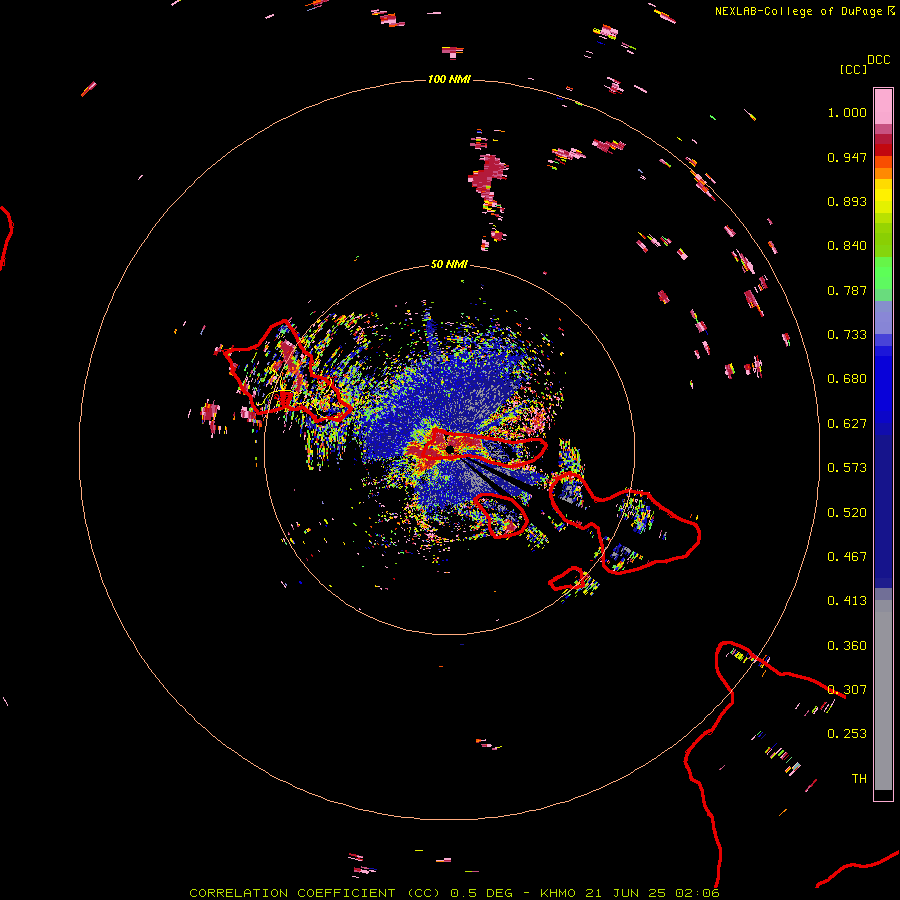Click the black radar site dot at the center
The width and height of the screenshot is (900, 900).
[450, 449]
